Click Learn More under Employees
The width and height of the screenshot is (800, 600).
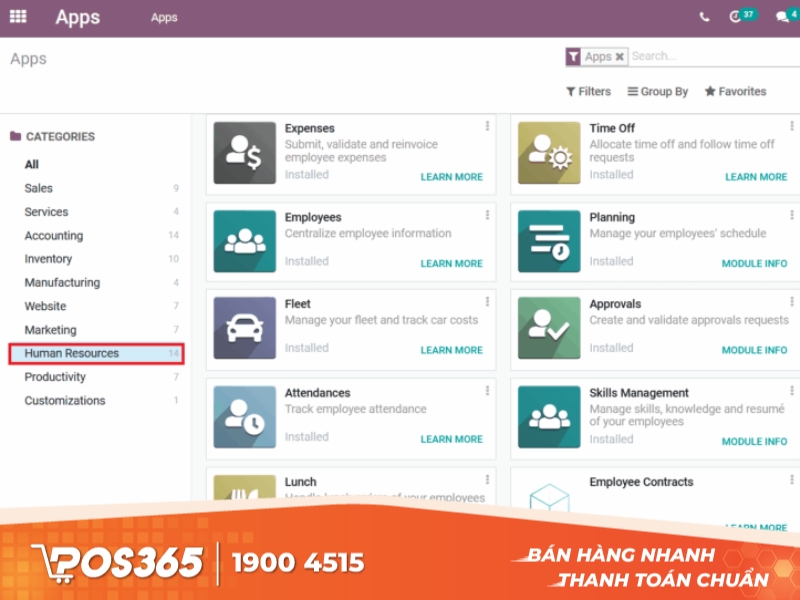click(x=451, y=263)
